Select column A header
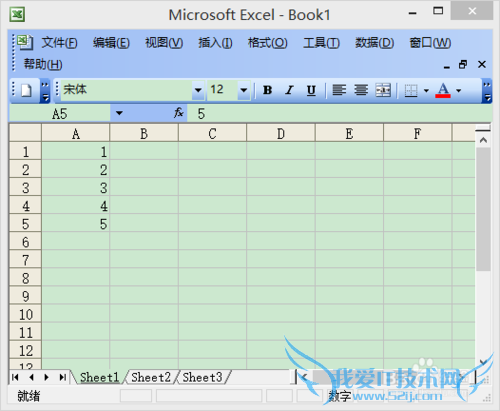This screenshot has width=500, height=411. (x=76, y=134)
